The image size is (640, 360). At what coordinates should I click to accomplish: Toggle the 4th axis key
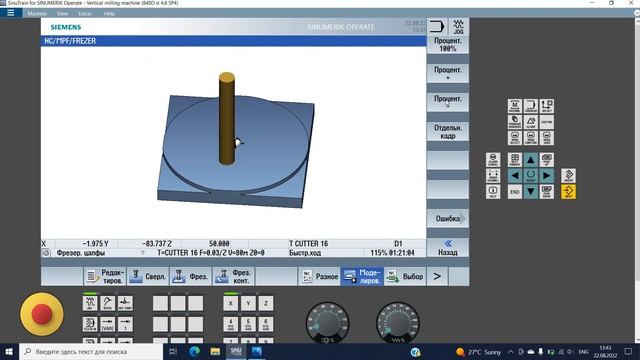point(231,324)
